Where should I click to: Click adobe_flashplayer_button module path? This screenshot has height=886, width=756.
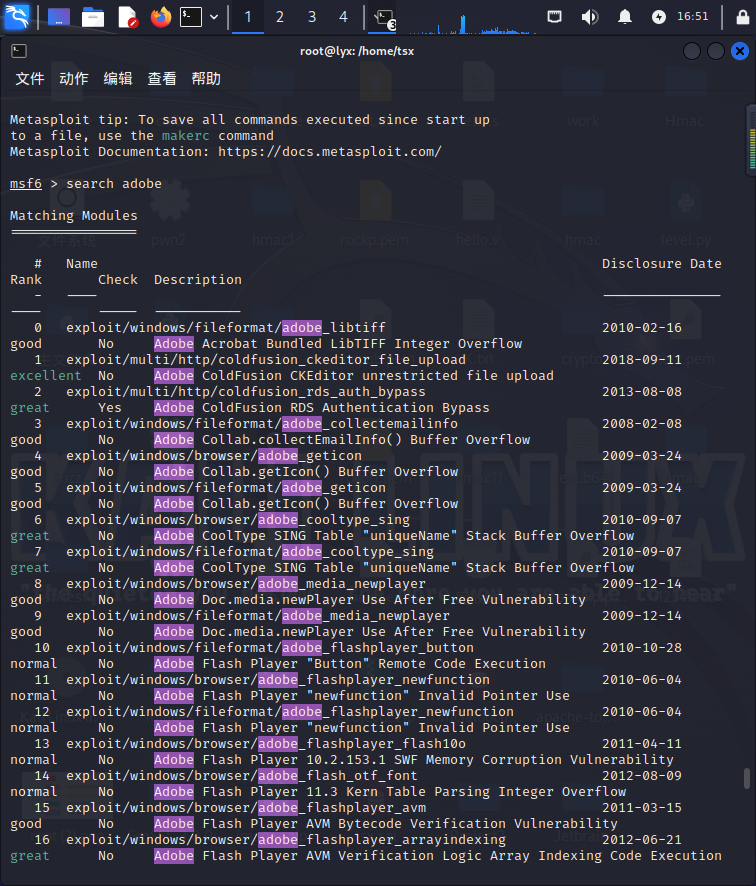[270, 648]
